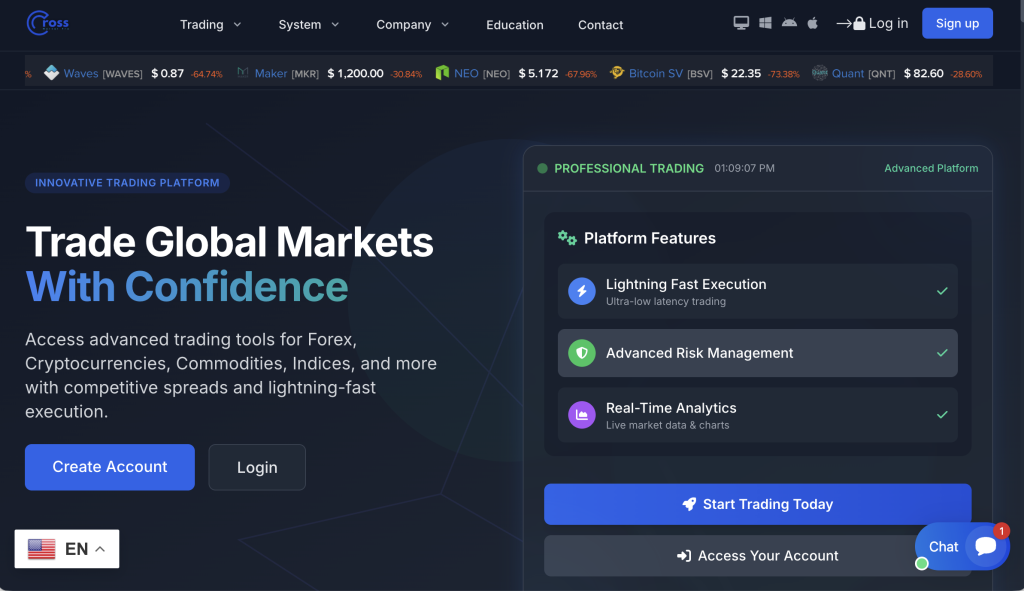Click the Real-Time Analytics checkmark
This screenshot has height=591, width=1024.
(x=941, y=415)
